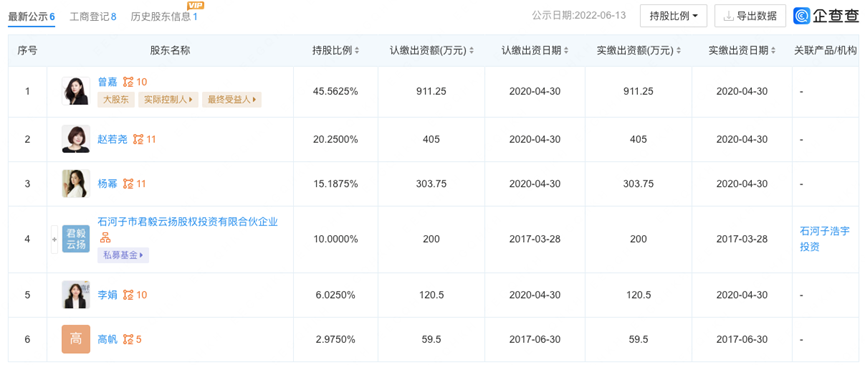Click the orange 高 avatar
This screenshot has height=365, width=865.
pyautogui.click(x=76, y=340)
